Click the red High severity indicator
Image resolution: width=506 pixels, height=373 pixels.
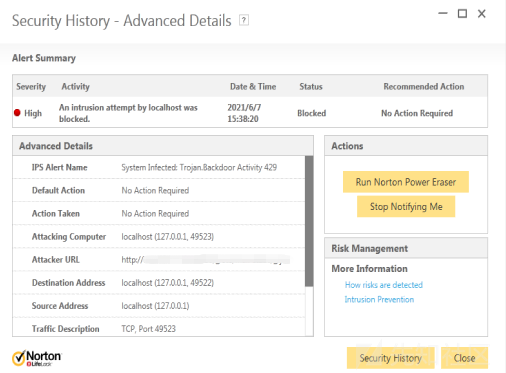[x=17, y=113]
